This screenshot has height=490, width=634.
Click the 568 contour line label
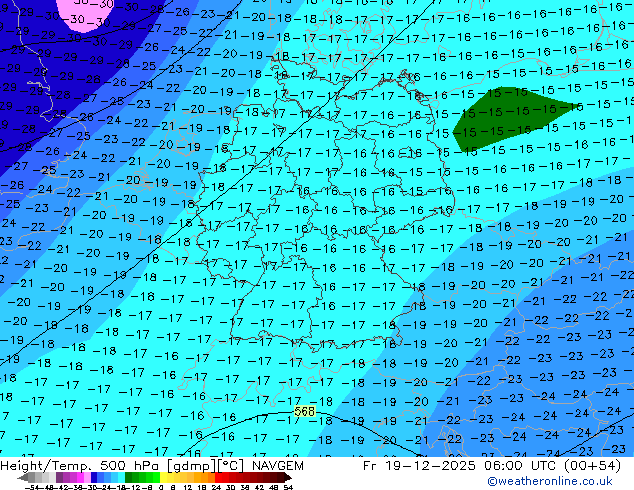click(305, 412)
